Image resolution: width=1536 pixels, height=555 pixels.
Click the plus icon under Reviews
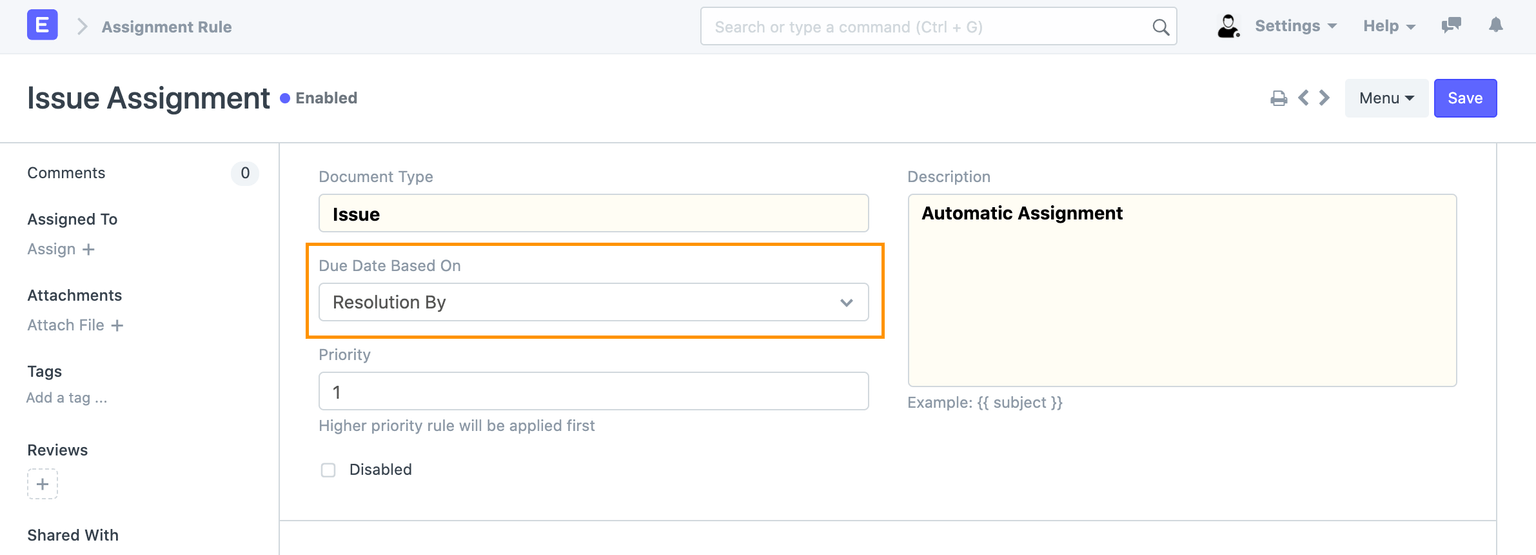(x=42, y=484)
